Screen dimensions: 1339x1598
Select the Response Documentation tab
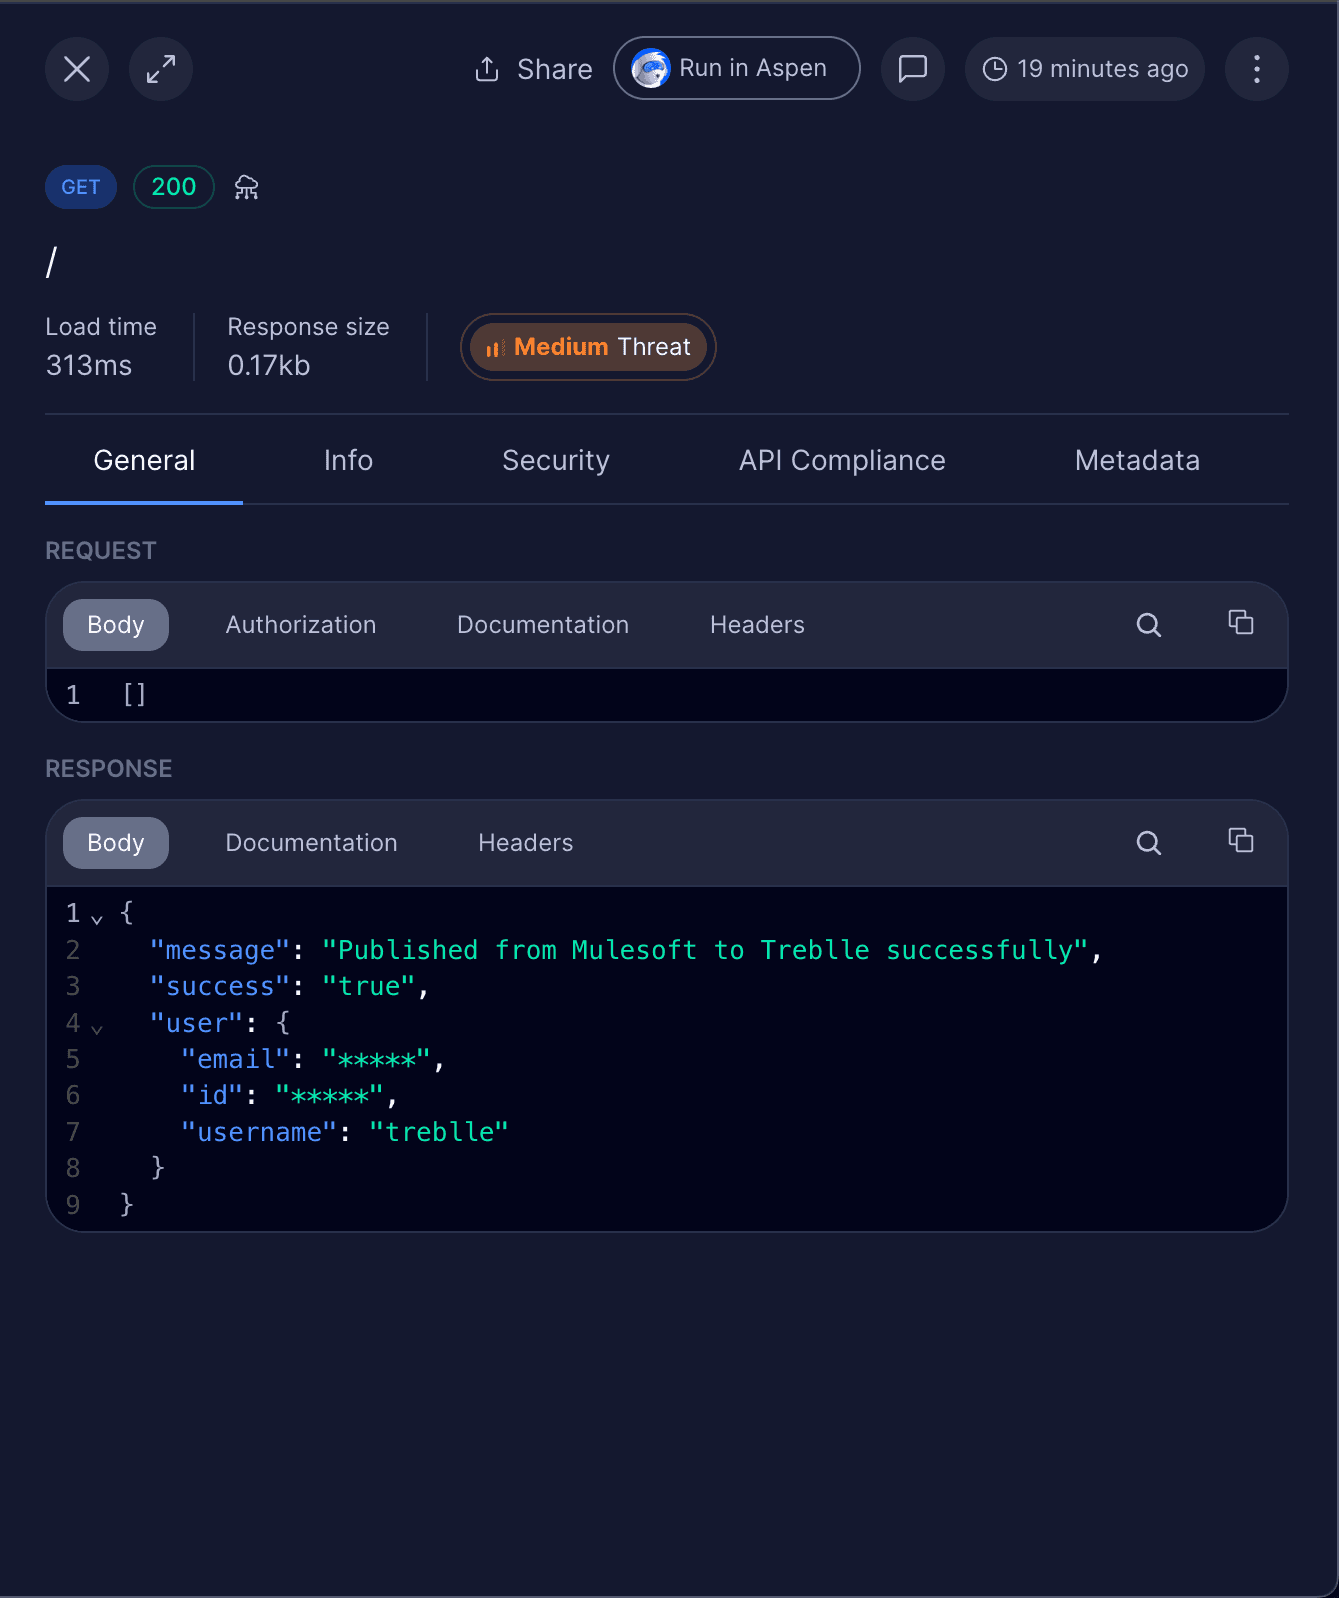tap(311, 843)
